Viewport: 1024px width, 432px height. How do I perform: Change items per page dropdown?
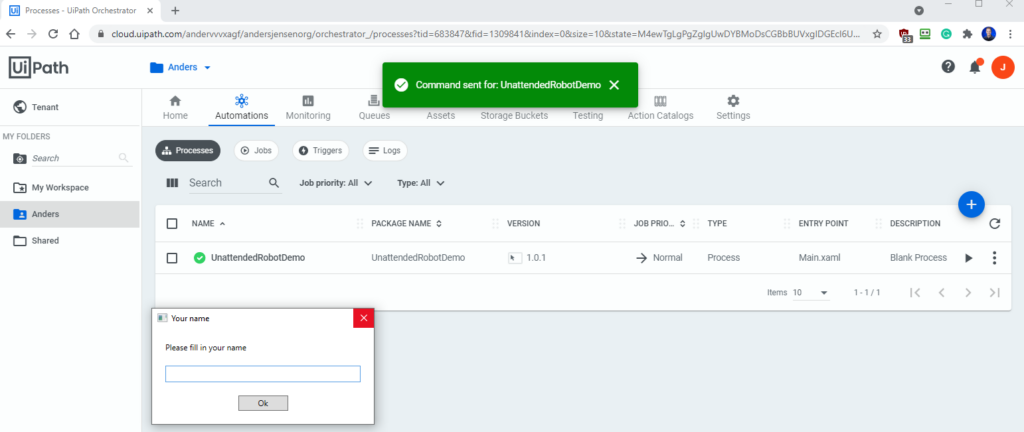point(810,292)
